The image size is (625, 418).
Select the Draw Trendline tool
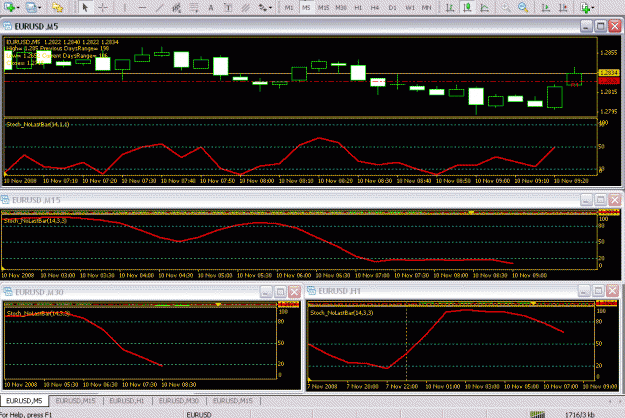[159, 7]
